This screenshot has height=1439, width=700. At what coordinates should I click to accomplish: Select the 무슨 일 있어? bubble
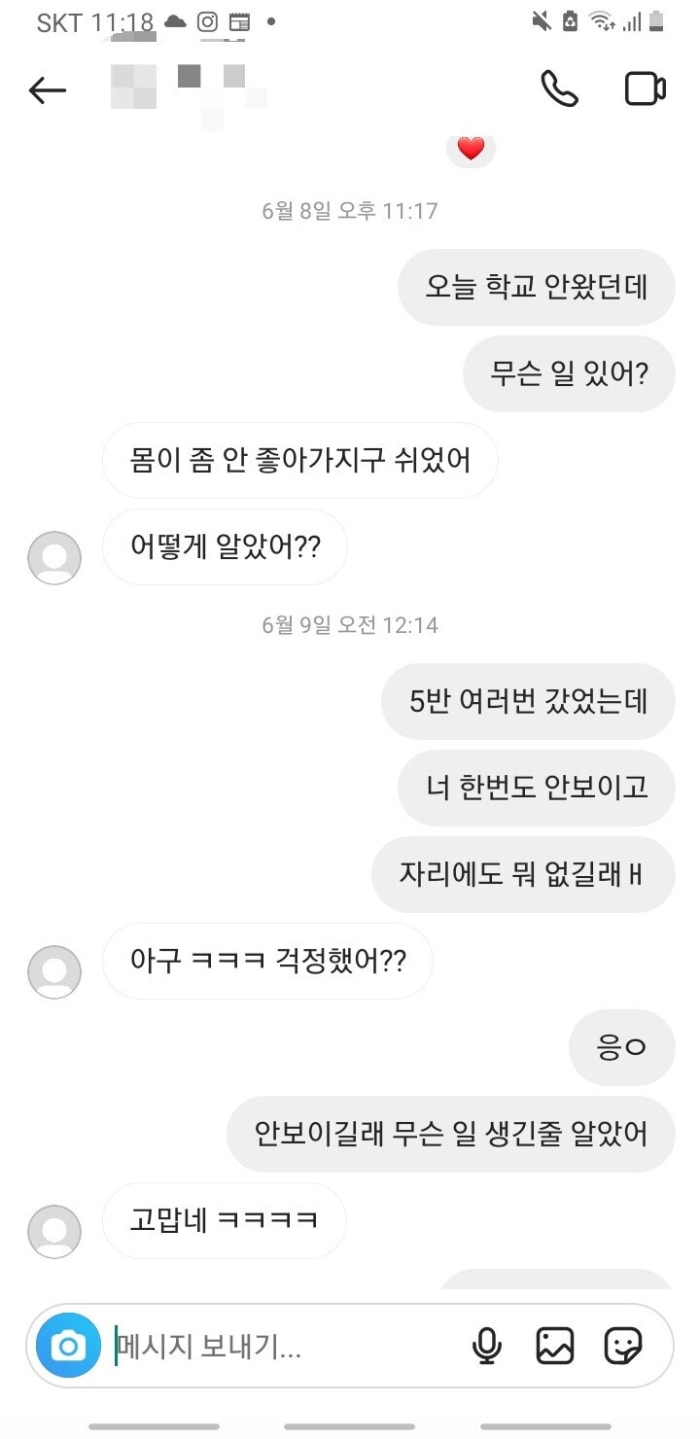pyautogui.click(x=569, y=373)
